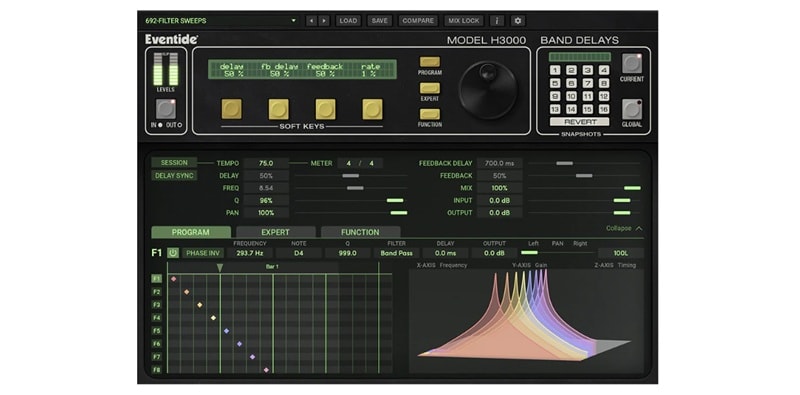Click the X-AXIS Frequency label
The image size is (800, 395).
tap(442, 265)
